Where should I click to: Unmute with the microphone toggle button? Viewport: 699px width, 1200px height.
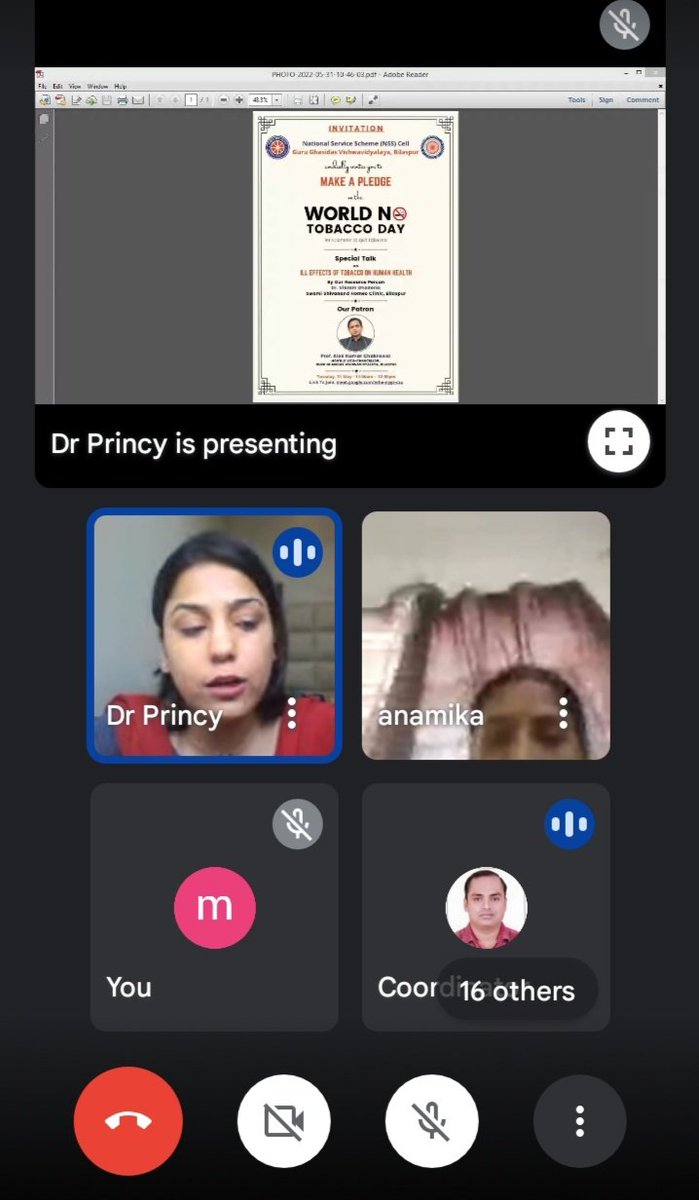point(432,1121)
